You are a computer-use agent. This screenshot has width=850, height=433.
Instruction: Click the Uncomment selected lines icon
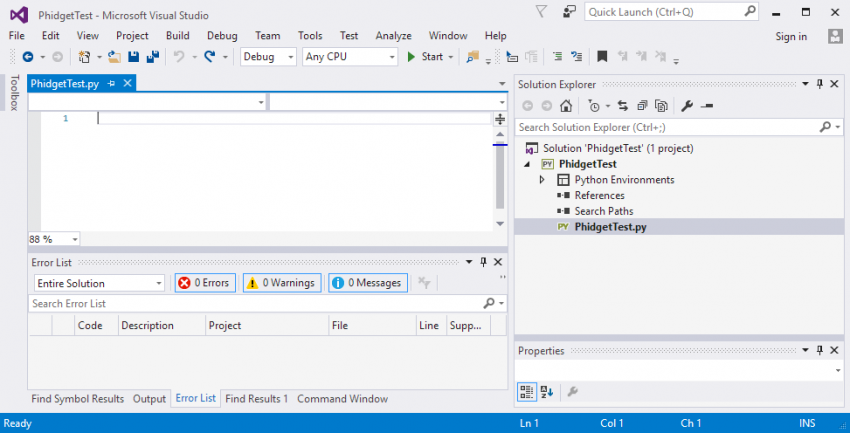coord(577,56)
